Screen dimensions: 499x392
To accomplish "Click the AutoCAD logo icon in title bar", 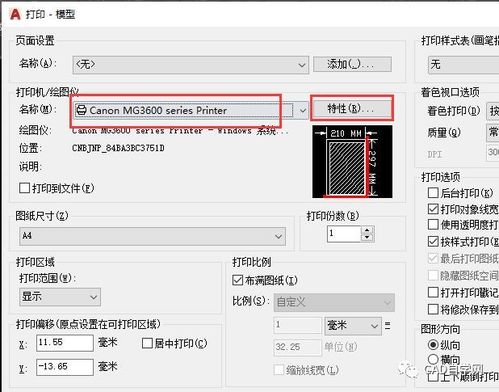I will (15, 14).
